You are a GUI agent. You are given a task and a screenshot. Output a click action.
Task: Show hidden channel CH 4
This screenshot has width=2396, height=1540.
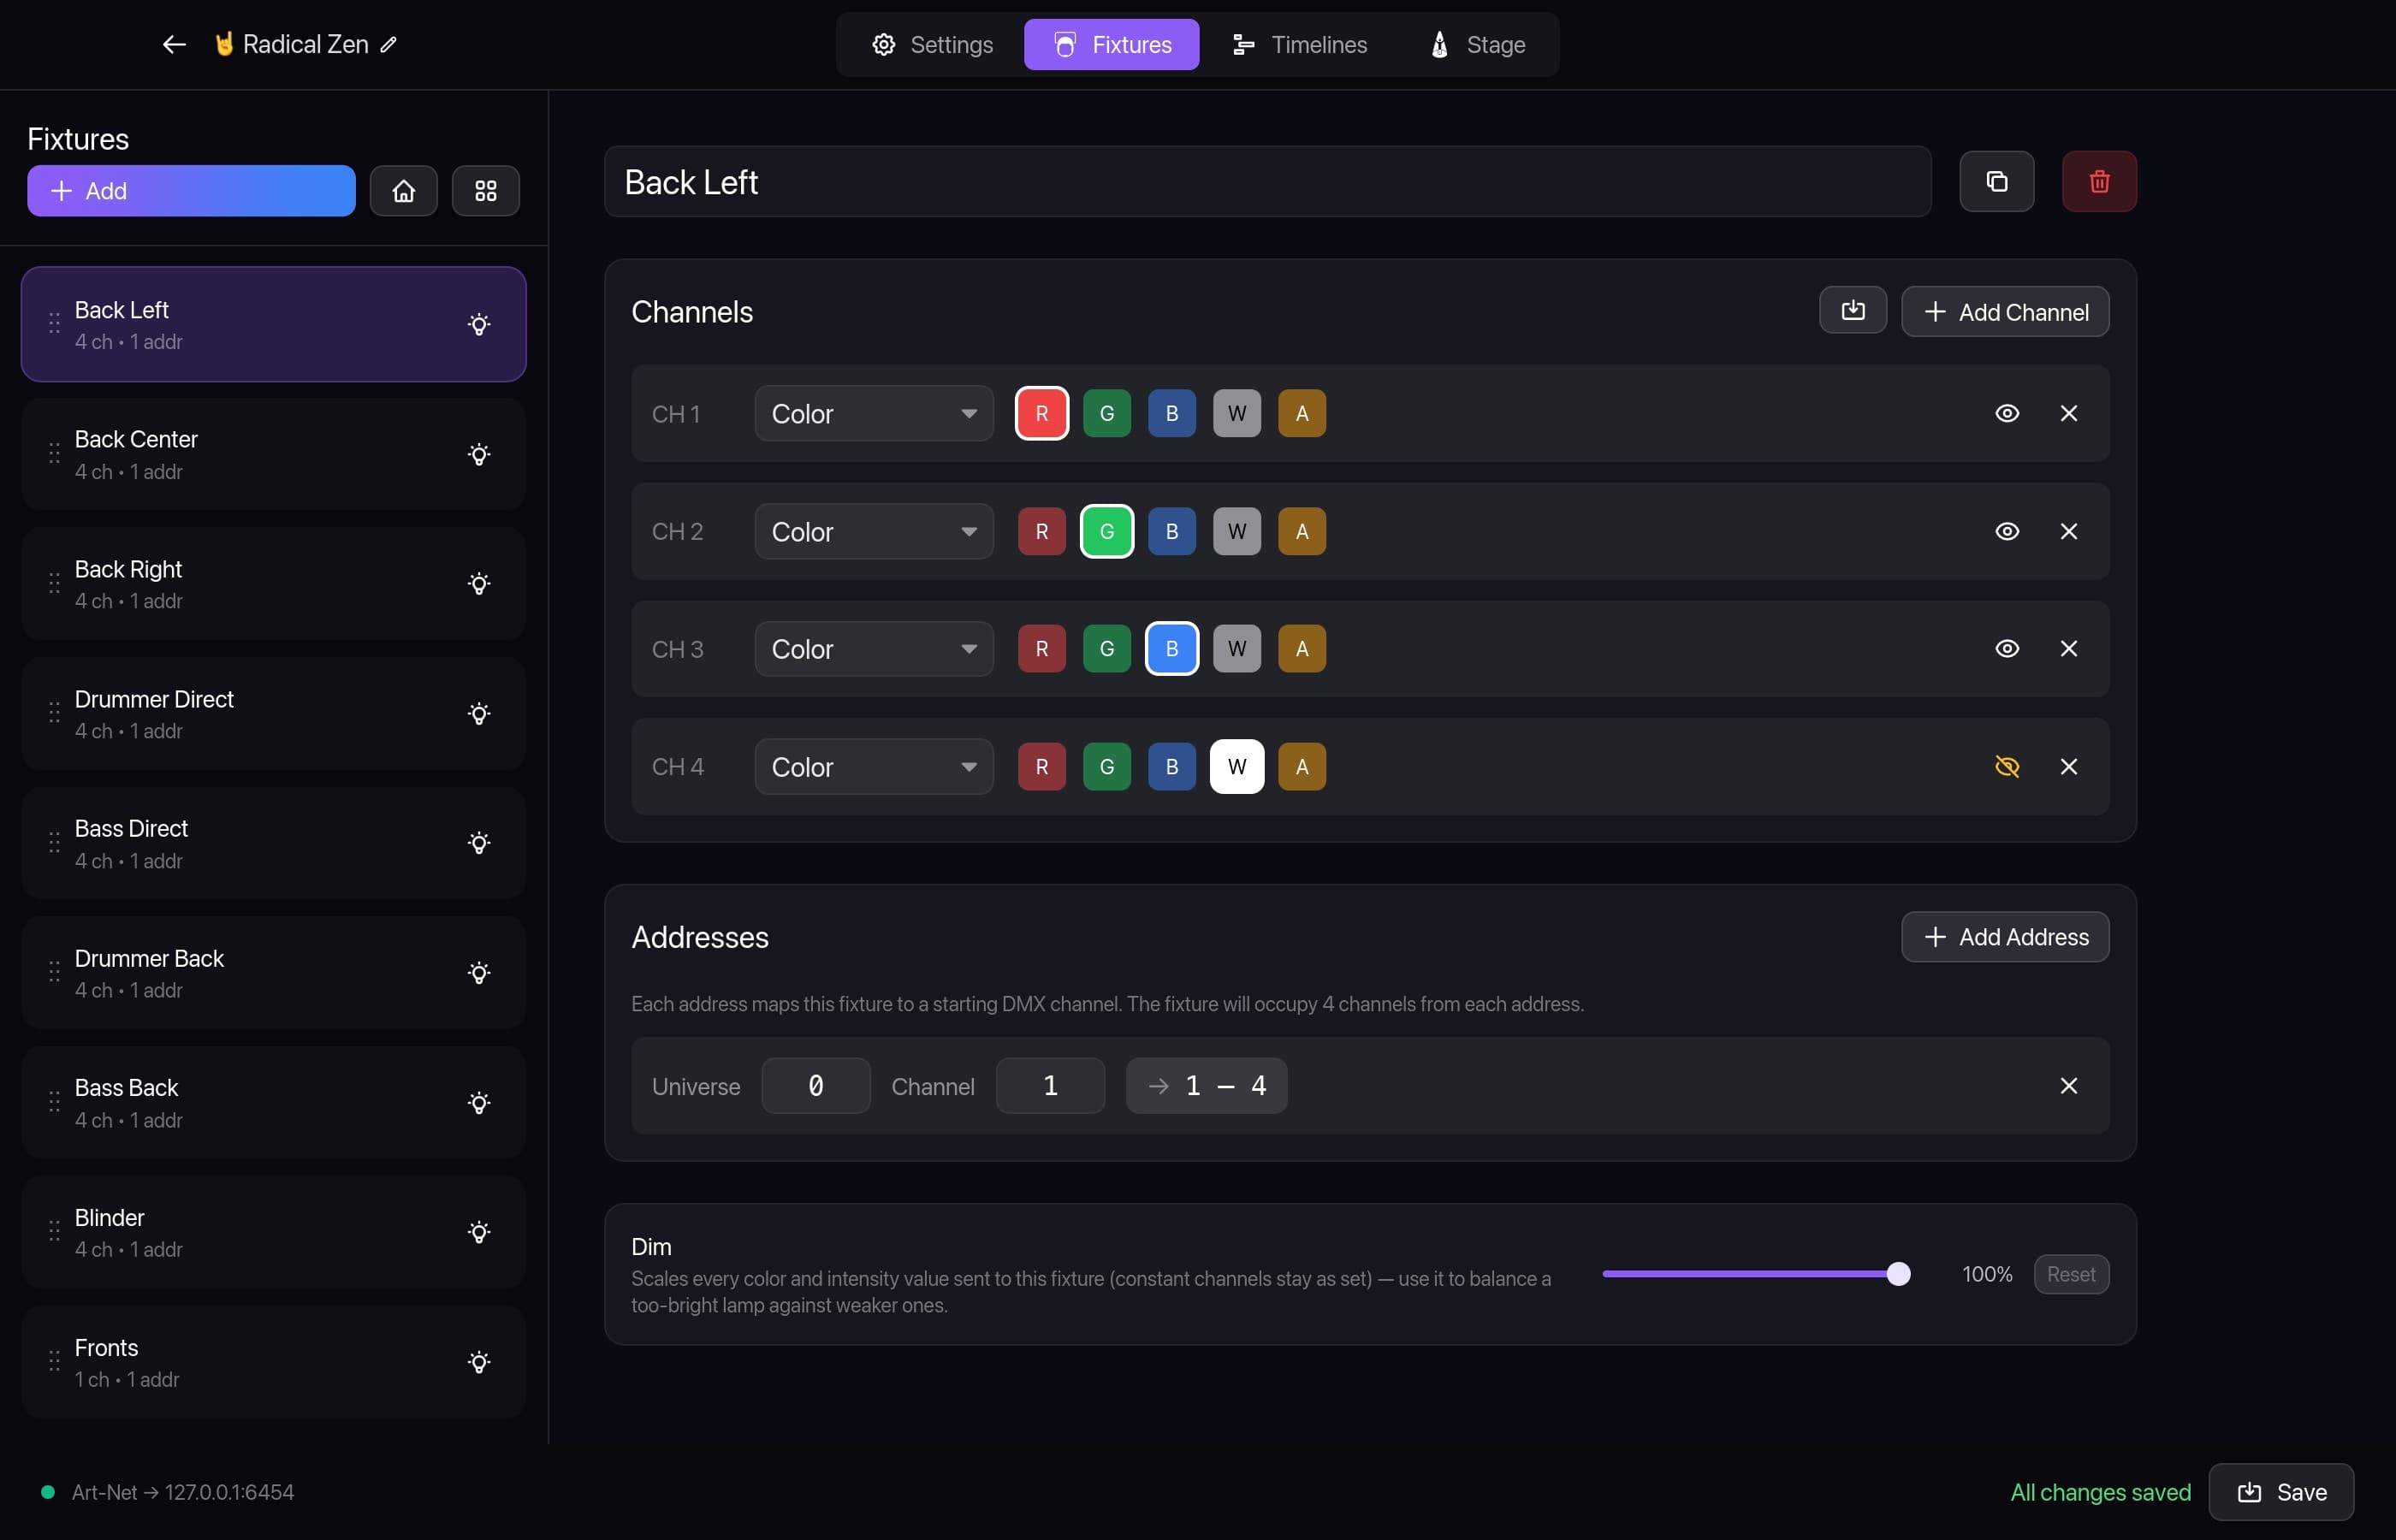[x=2006, y=767]
